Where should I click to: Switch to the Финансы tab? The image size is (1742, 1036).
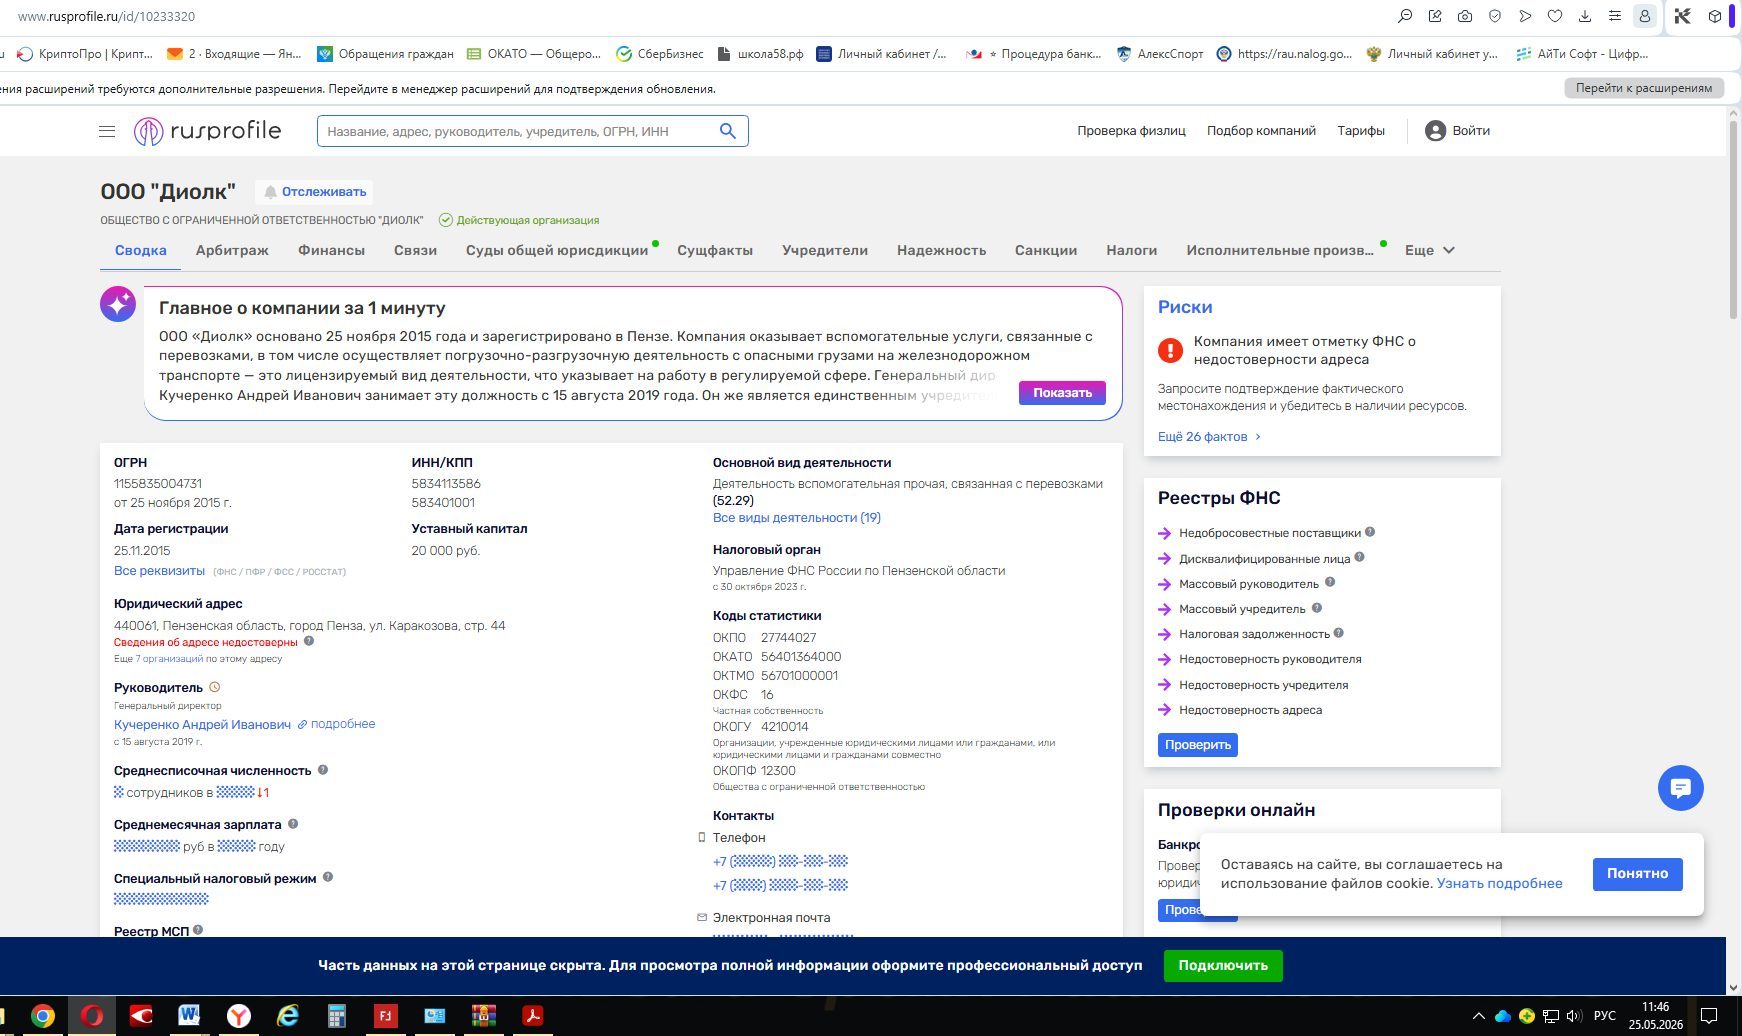[331, 250]
